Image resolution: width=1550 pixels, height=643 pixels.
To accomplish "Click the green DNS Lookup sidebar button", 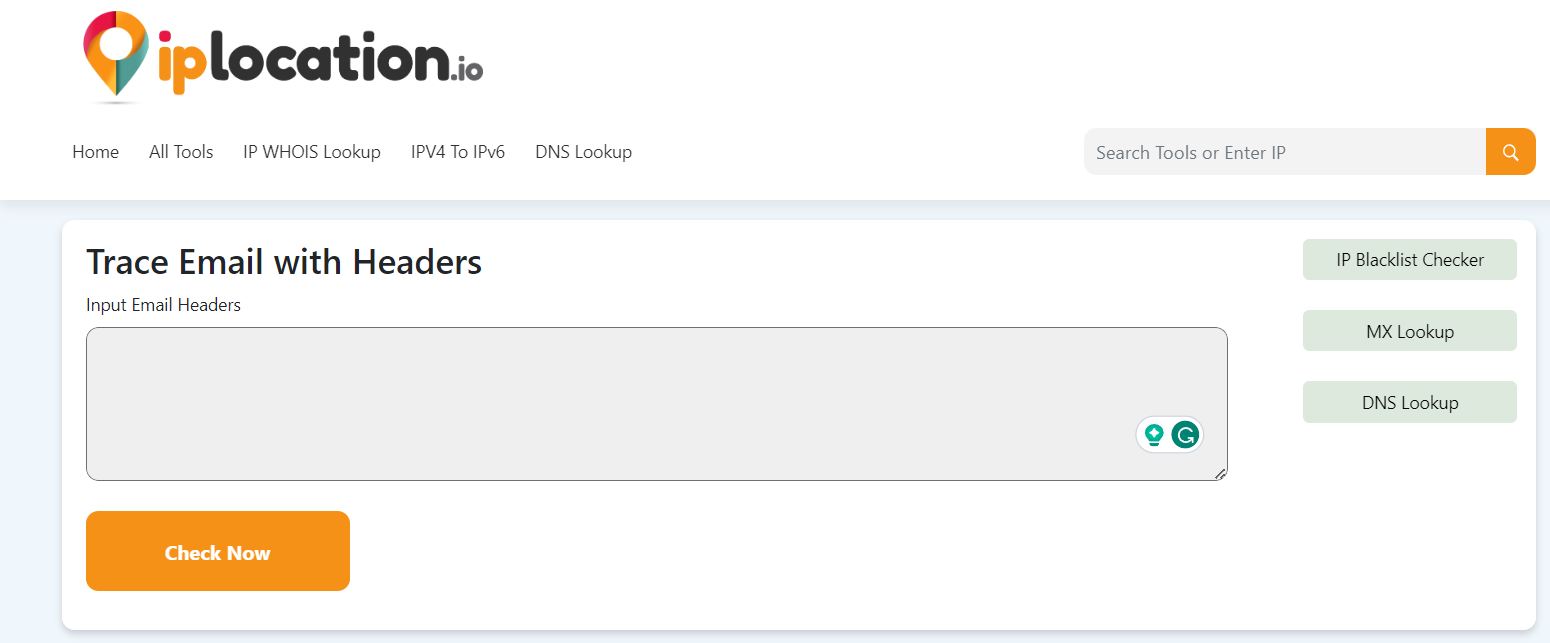I will (x=1409, y=402).
